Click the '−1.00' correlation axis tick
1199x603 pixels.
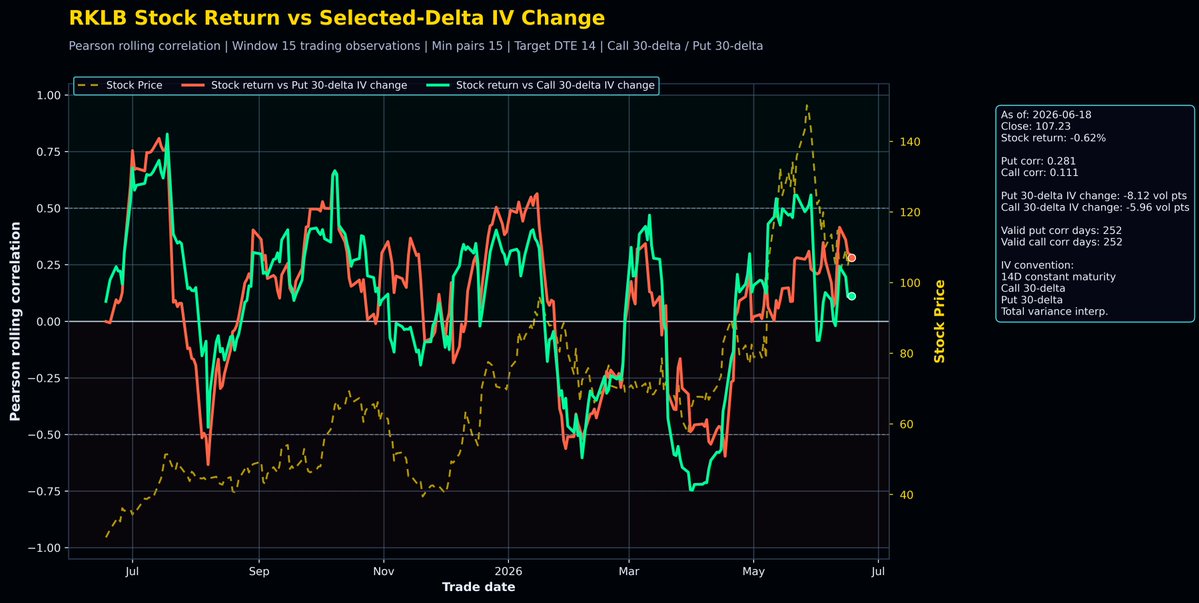(44, 548)
